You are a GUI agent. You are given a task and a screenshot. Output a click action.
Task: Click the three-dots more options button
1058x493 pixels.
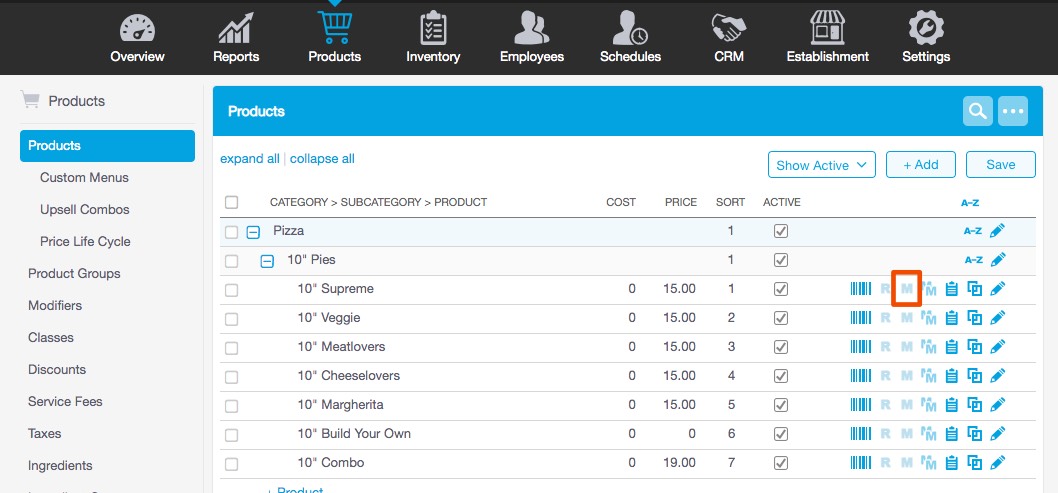1013,111
